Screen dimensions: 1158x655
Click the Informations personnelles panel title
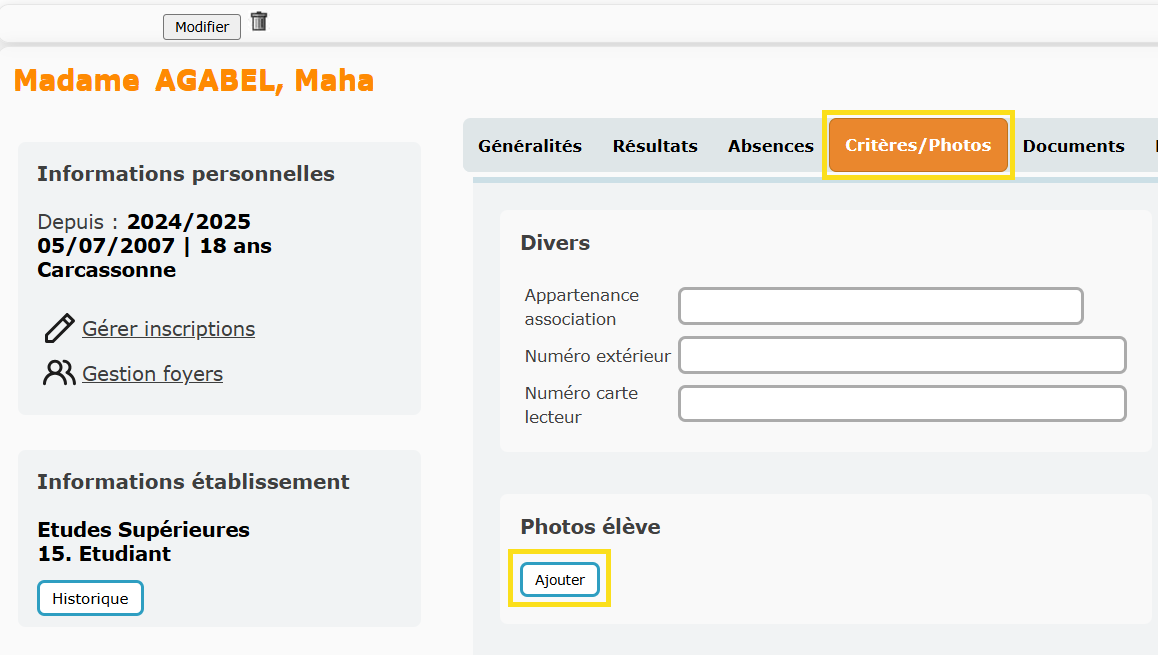point(186,174)
